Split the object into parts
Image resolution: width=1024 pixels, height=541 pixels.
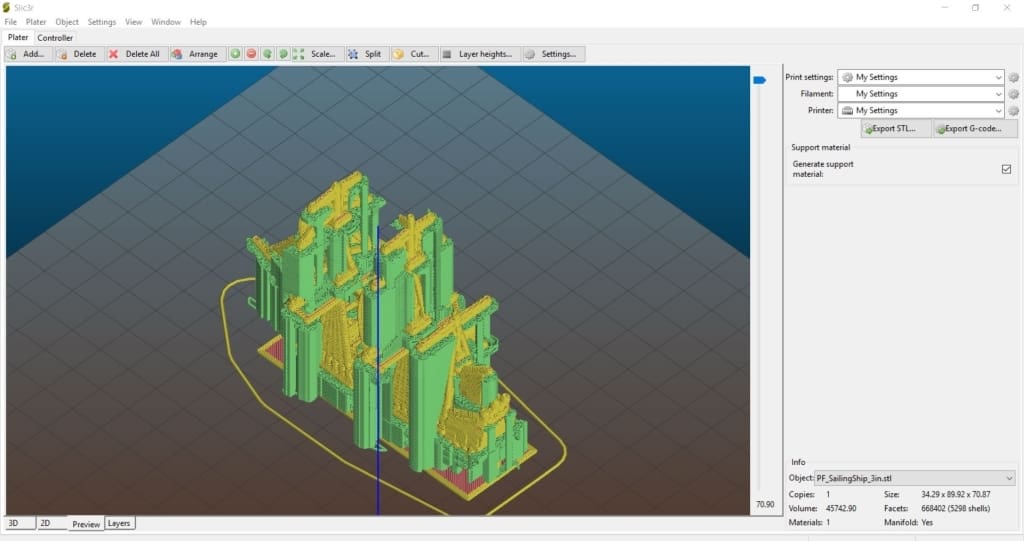pos(366,54)
